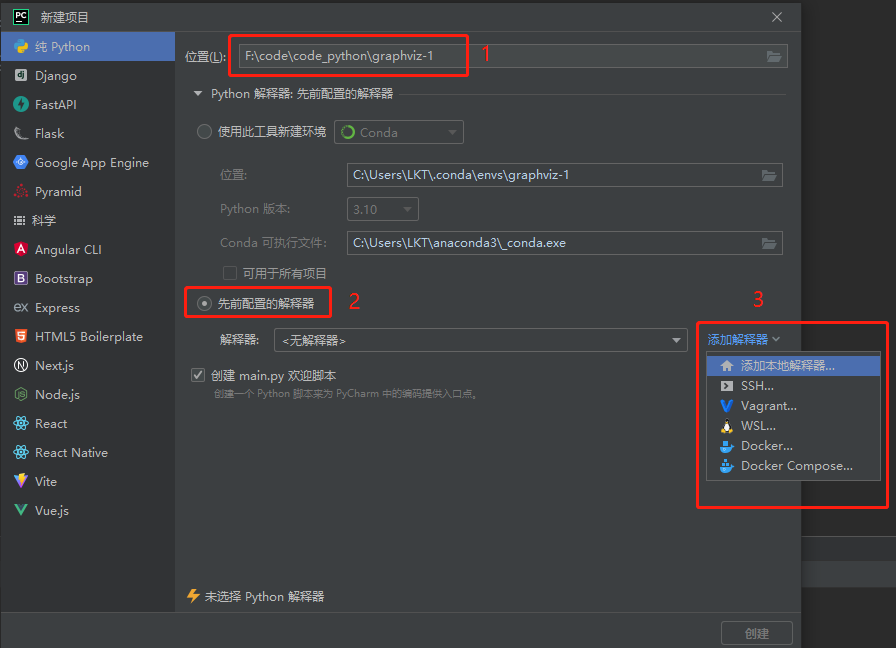896x648 pixels.
Task: Choose the Vue.js project icon
Action: coord(21,510)
